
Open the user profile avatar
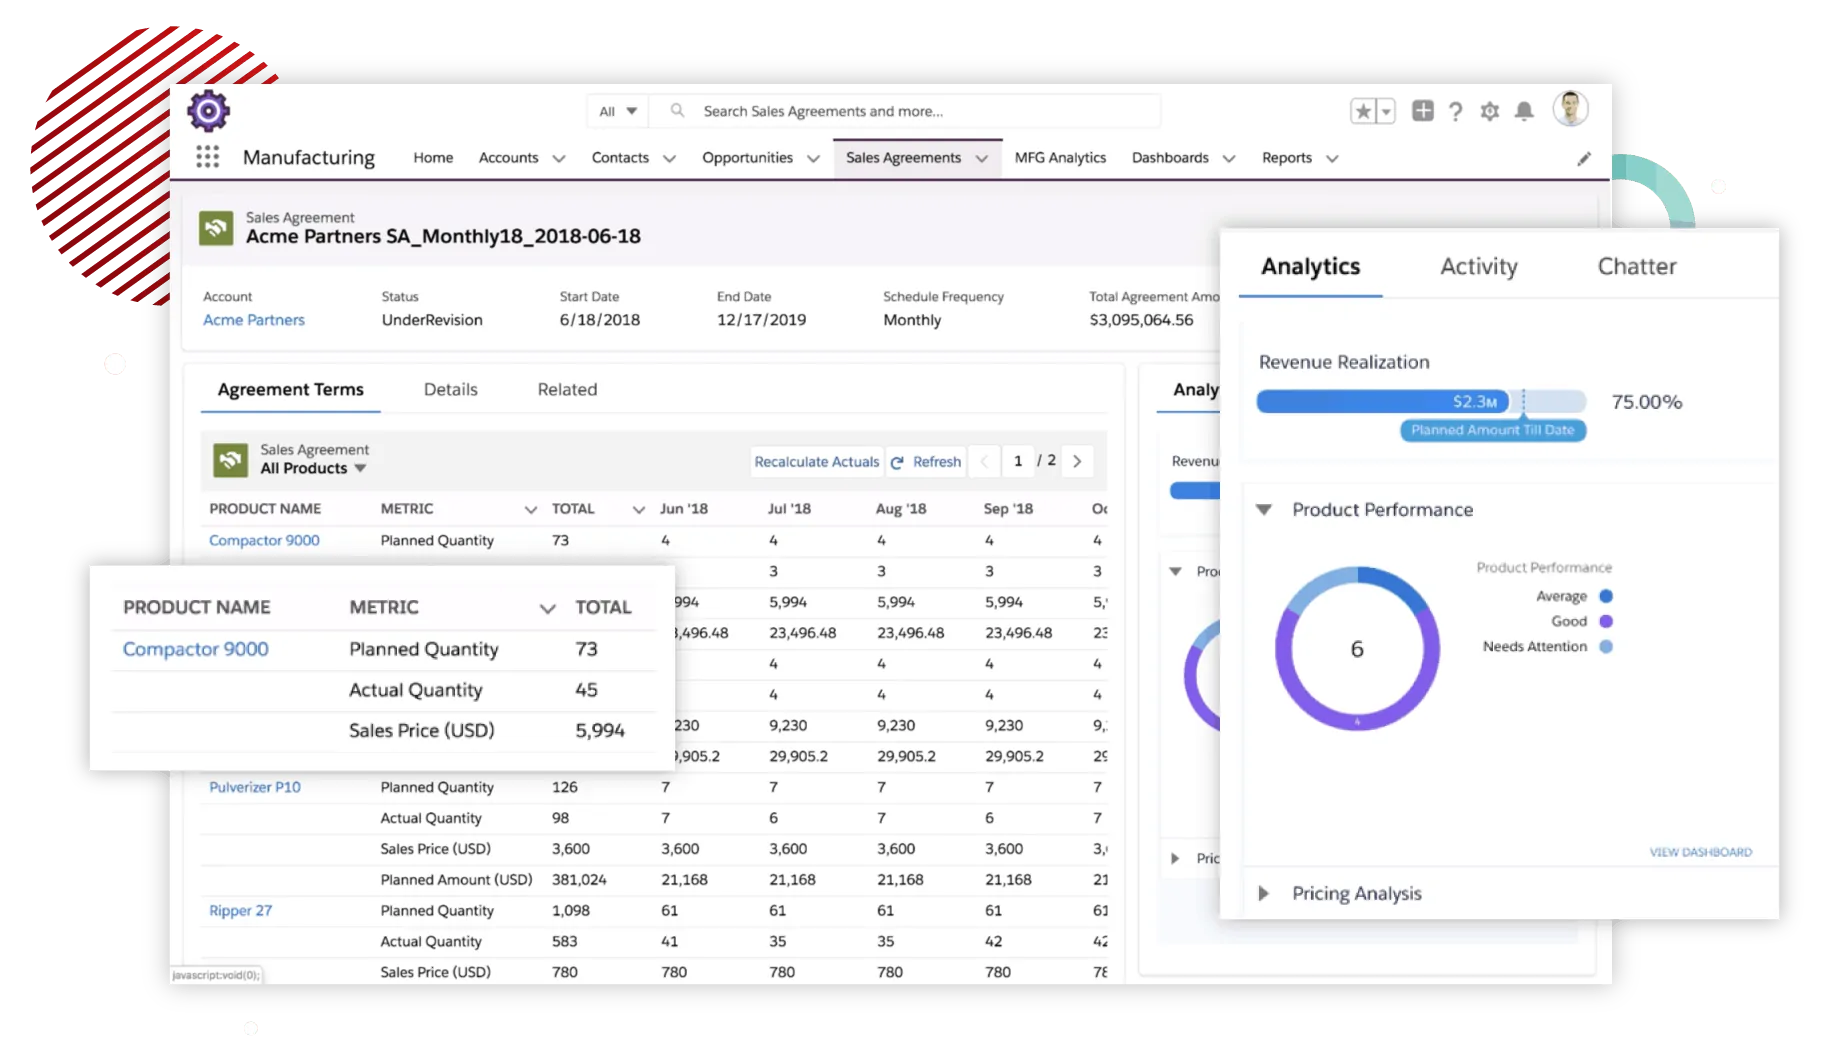point(1570,108)
